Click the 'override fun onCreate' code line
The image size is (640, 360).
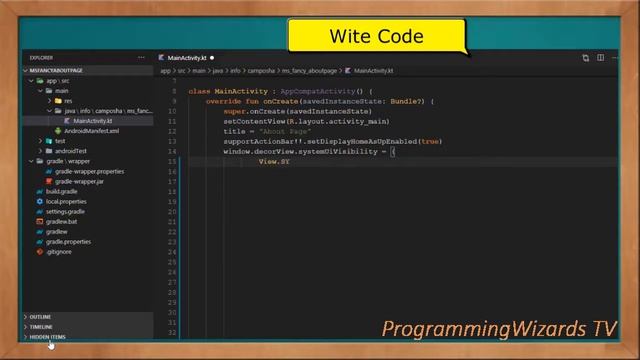320,101
